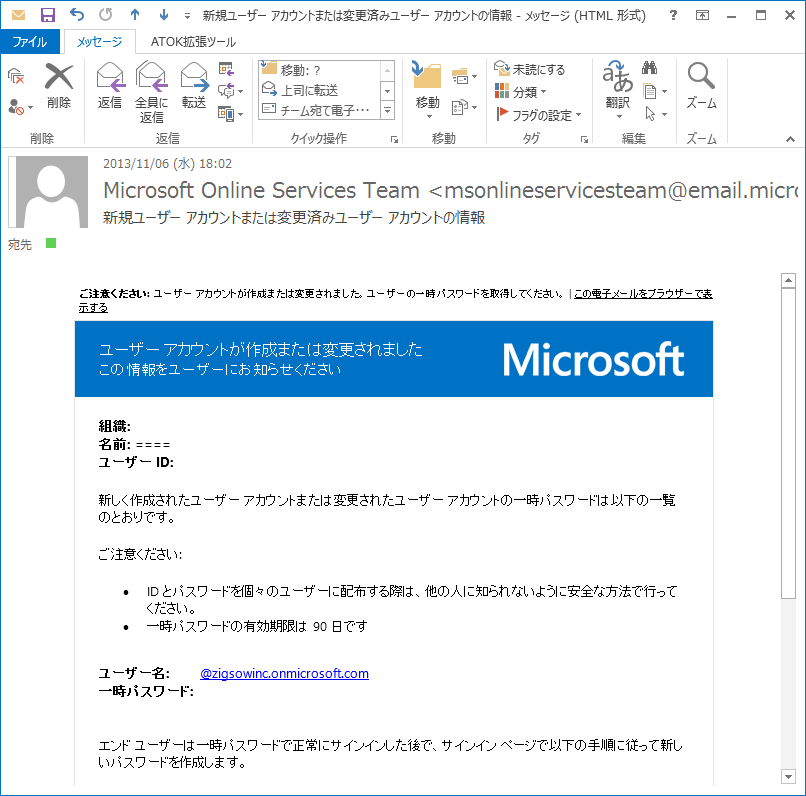This screenshot has height=796, width=806.
Task: Click sender name Microsoft Online Services Team
Action: tap(261, 191)
